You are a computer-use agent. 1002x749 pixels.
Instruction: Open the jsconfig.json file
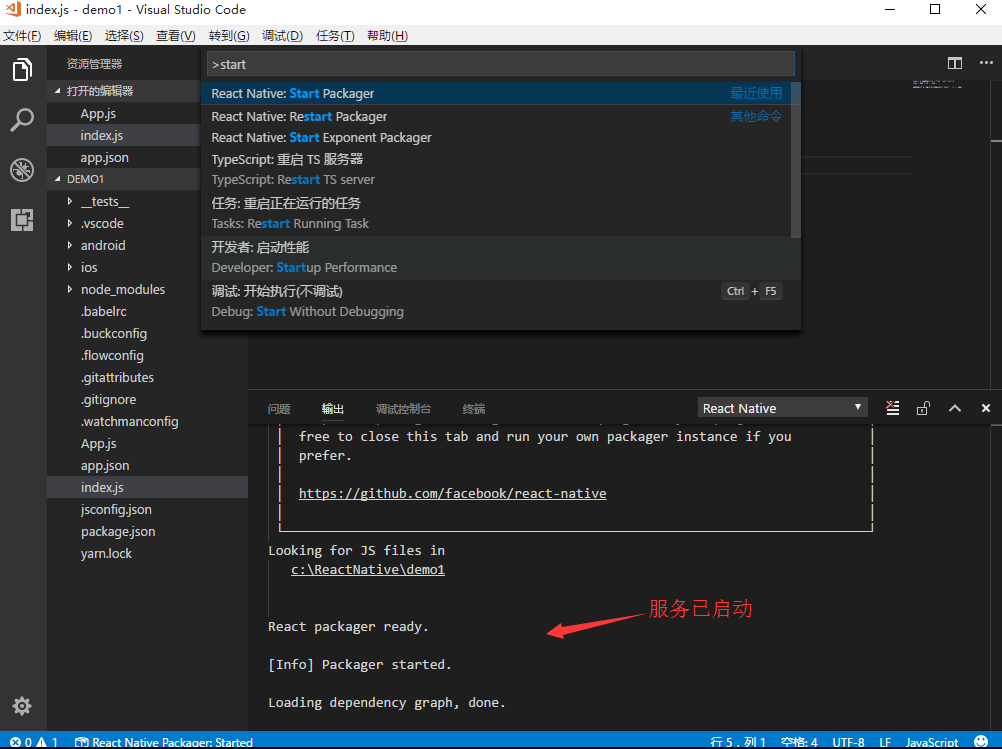point(116,510)
